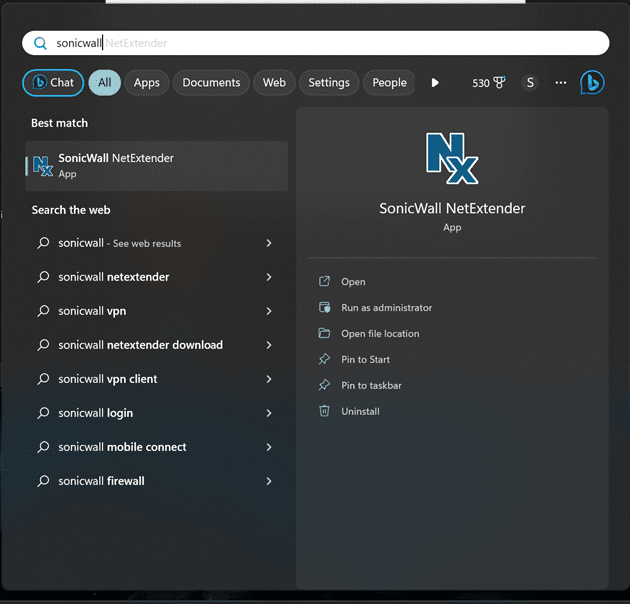Switch to the People filter tab
The height and width of the screenshot is (604, 630).
(389, 83)
